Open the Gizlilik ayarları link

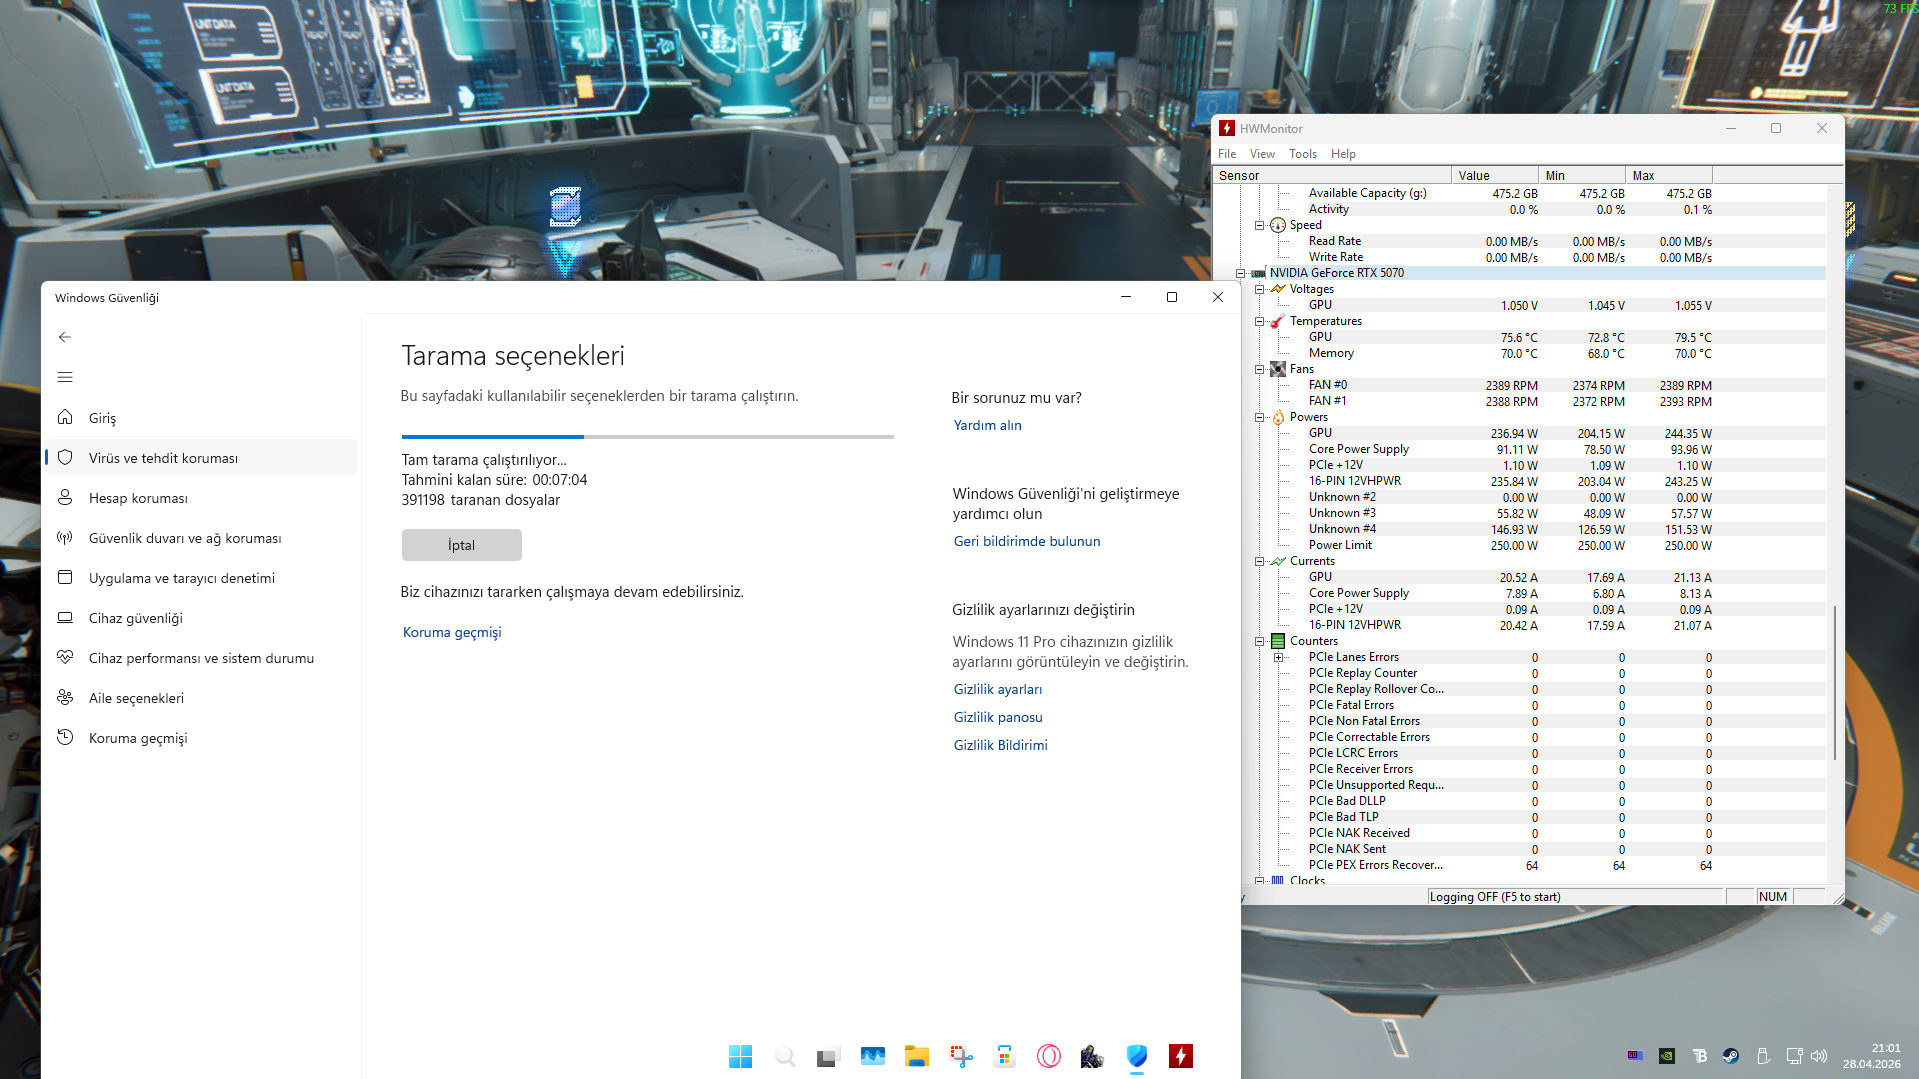998,689
